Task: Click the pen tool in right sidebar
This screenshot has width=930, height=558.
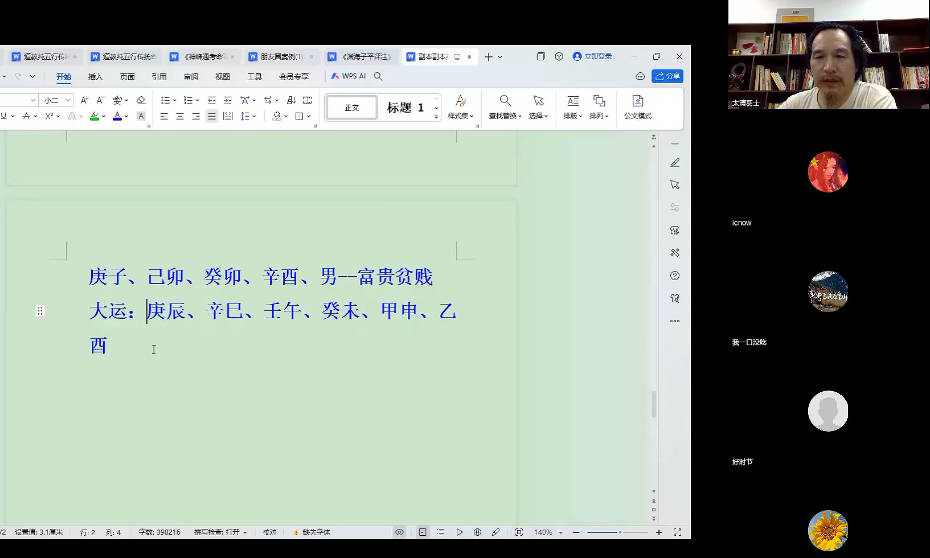Action: [675, 162]
